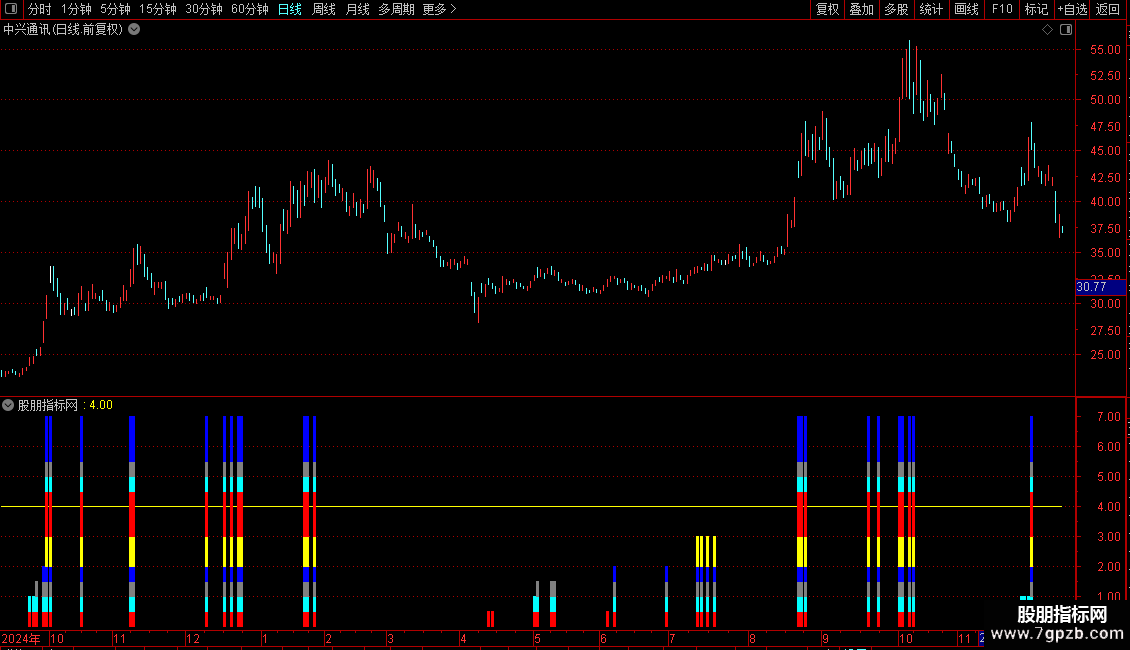This screenshot has width=1130, height=650.
Task: Click the 55.00 price axis label
Action: click(x=1105, y=50)
